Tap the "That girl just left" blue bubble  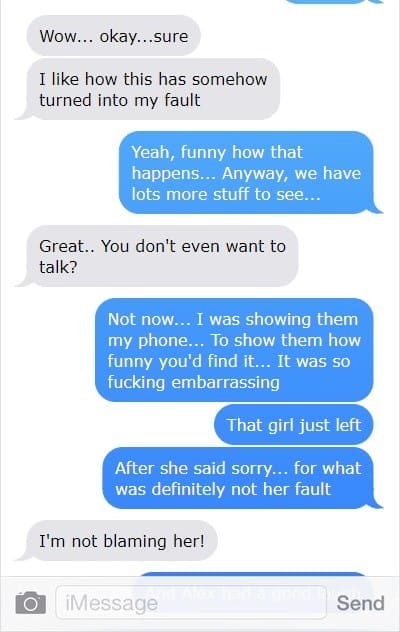(294, 425)
